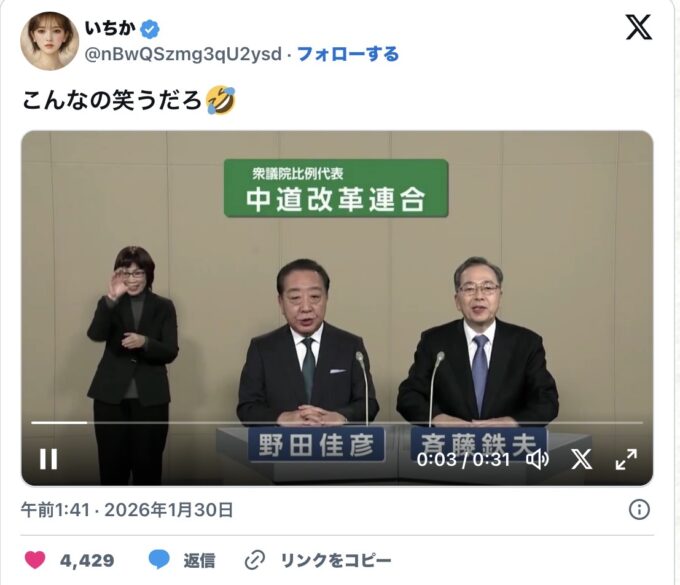Pause the video playback
Image resolution: width=680 pixels, height=585 pixels.
click(x=48, y=459)
